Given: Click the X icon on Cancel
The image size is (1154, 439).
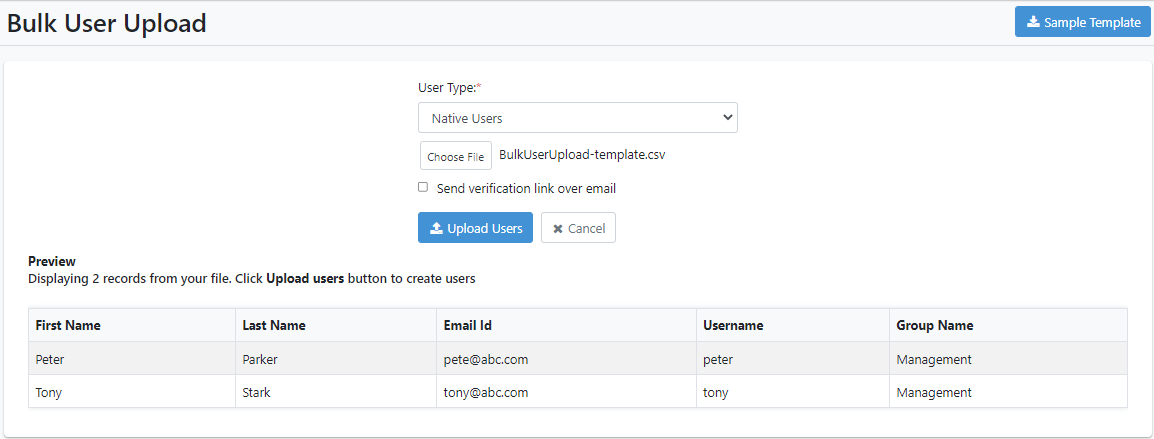Looking at the screenshot, I should (558, 229).
